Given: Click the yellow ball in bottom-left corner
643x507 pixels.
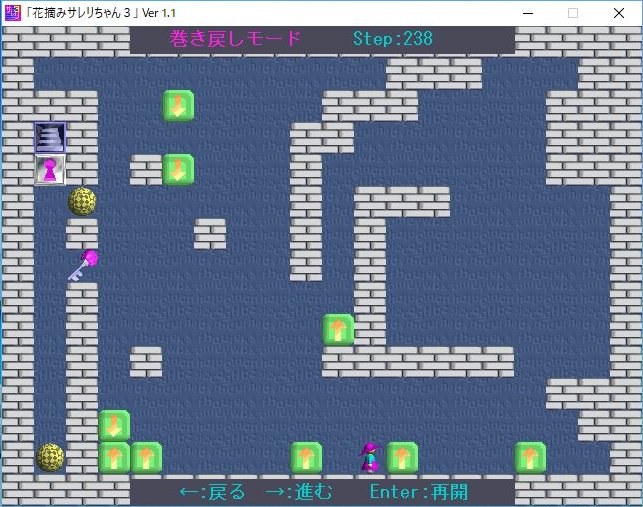Looking at the screenshot, I should tap(50, 457).
